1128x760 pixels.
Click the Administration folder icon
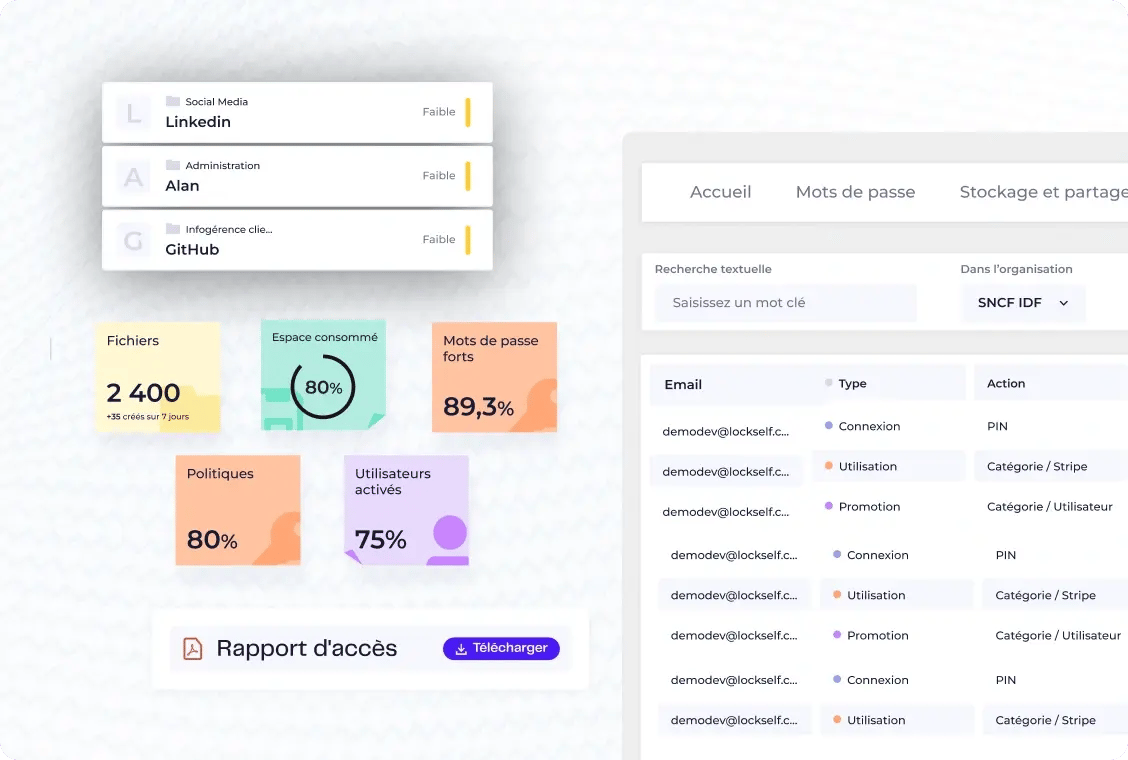(x=173, y=165)
